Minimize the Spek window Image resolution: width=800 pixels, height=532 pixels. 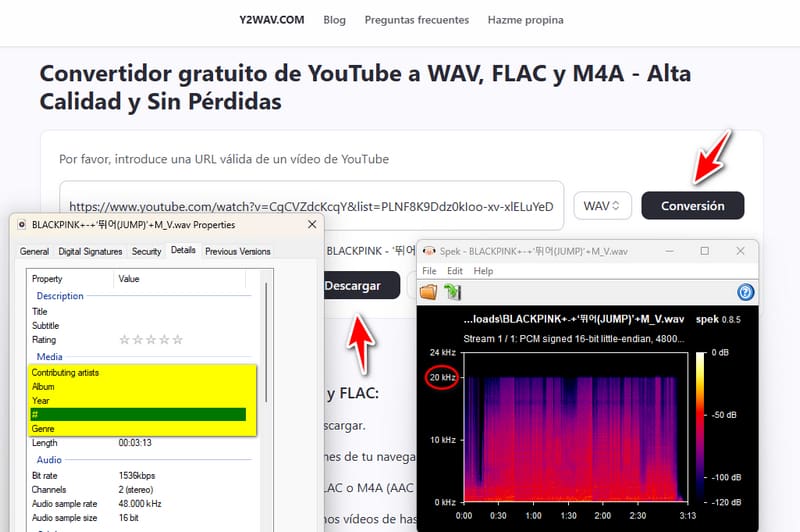tap(669, 251)
